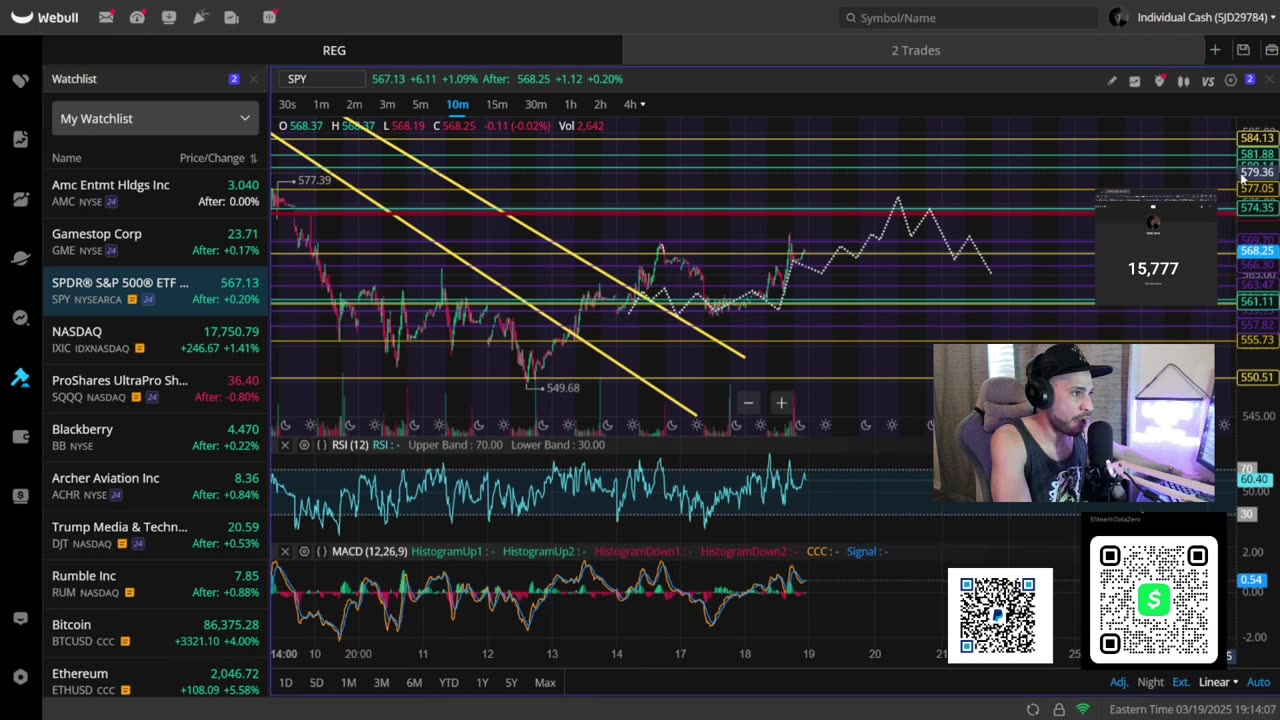Image resolution: width=1280 pixels, height=720 pixels.
Task: Open the tag icon in left sidebar
Action: 20,80
